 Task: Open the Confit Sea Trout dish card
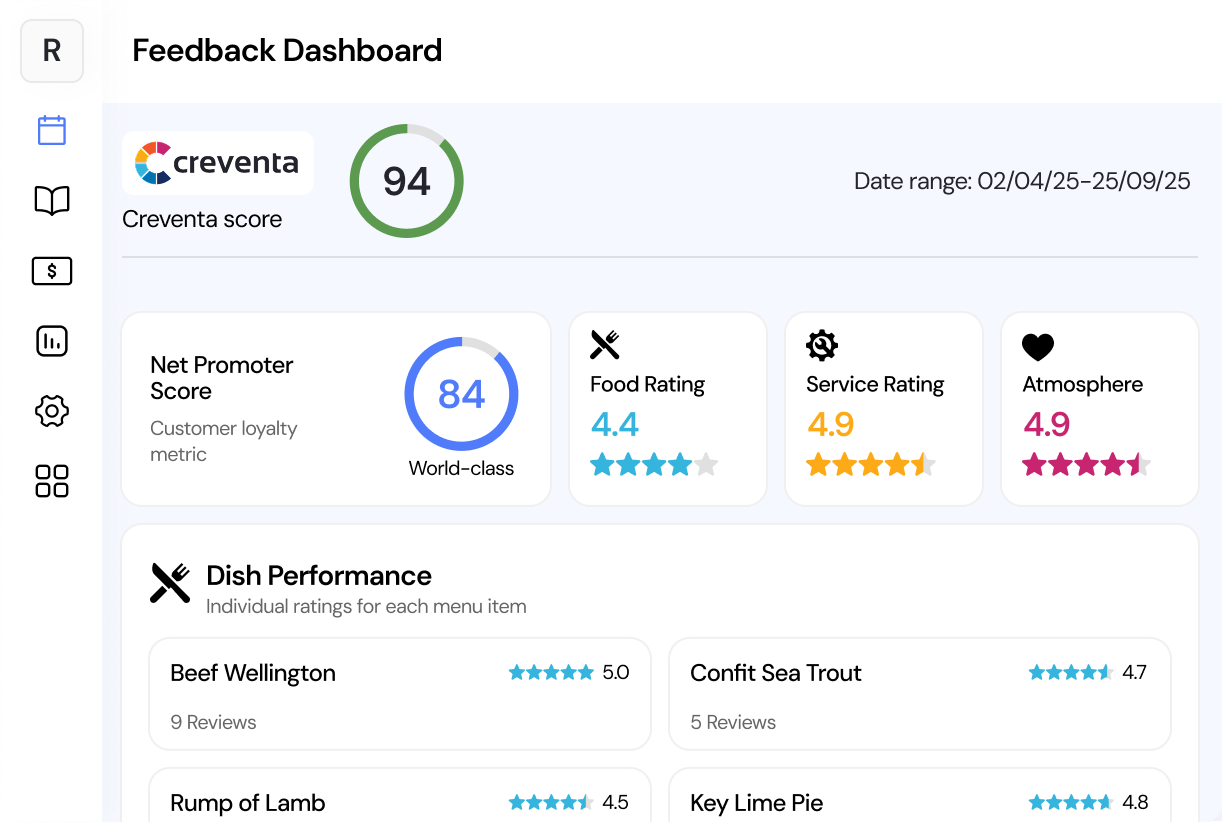click(919, 695)
